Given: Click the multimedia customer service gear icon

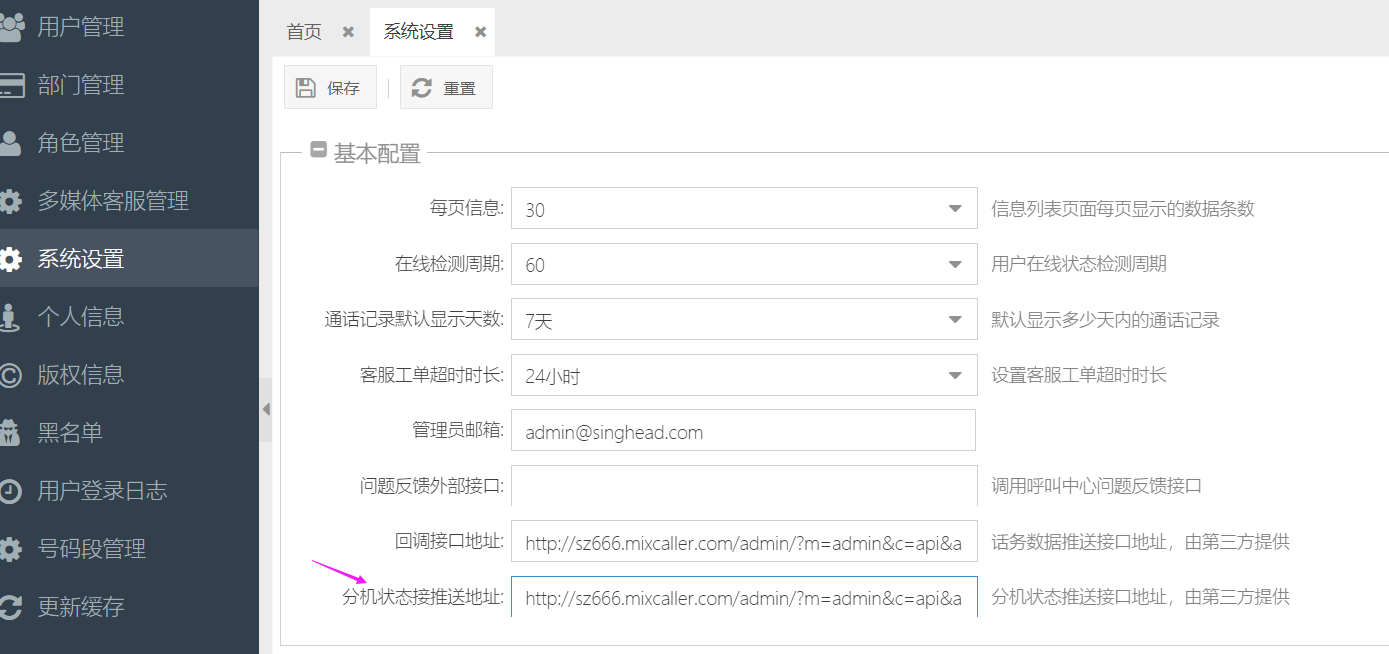Looking at the screenshot, I should (x=11, y=201).
